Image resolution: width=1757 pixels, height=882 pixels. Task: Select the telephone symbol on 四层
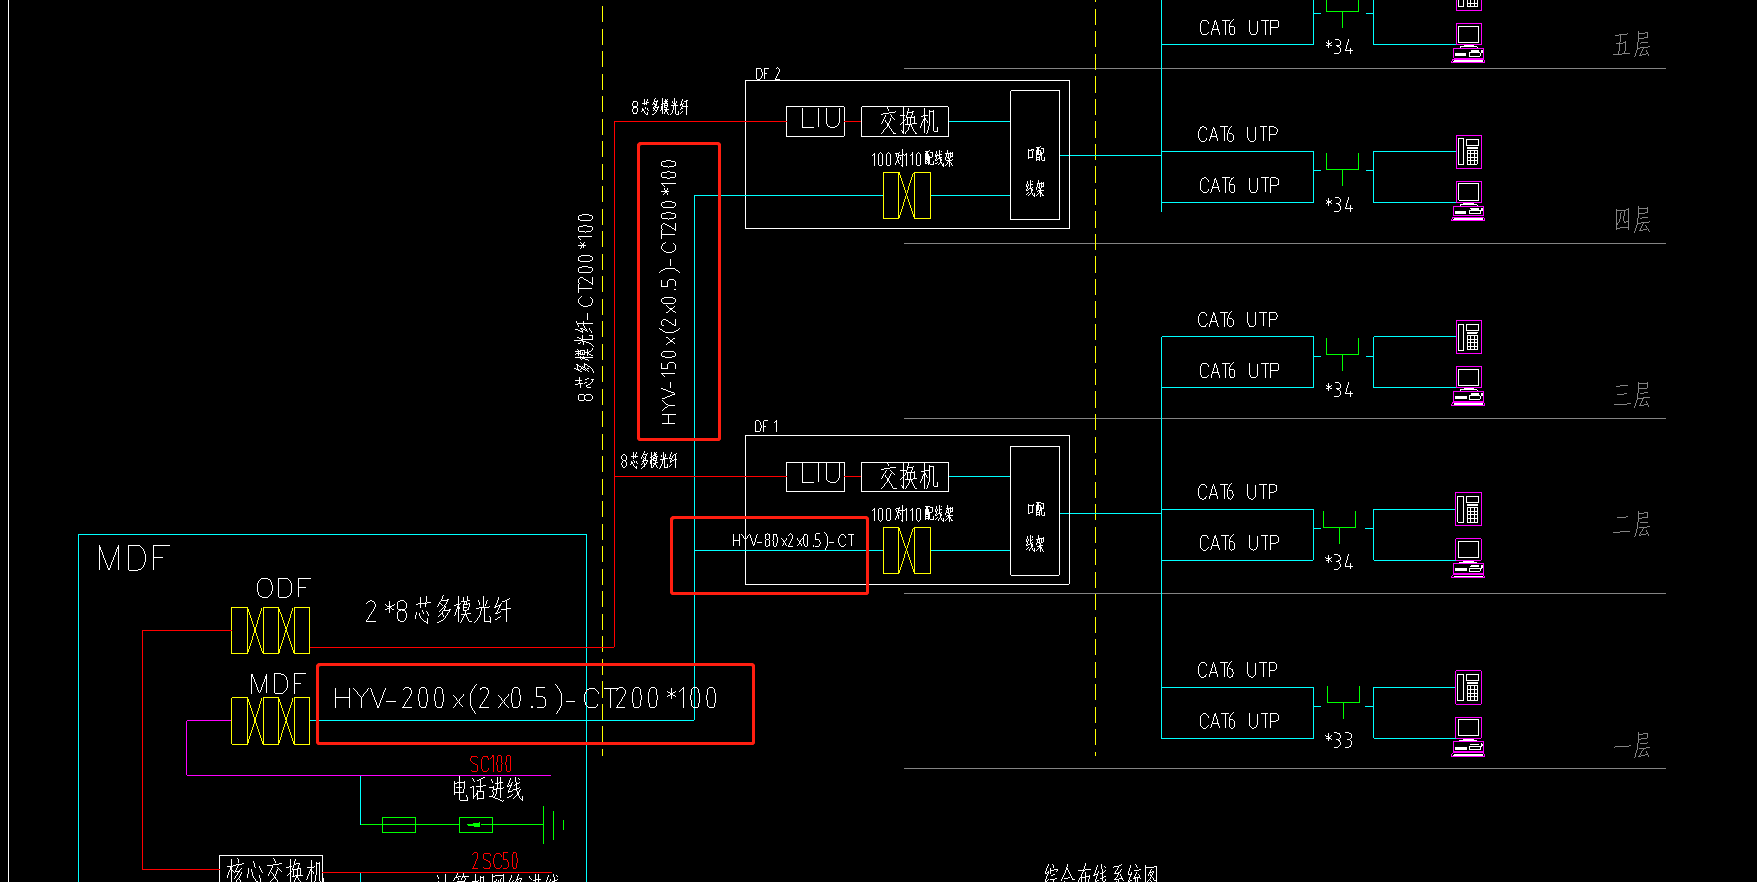(x=1468, y=152)
